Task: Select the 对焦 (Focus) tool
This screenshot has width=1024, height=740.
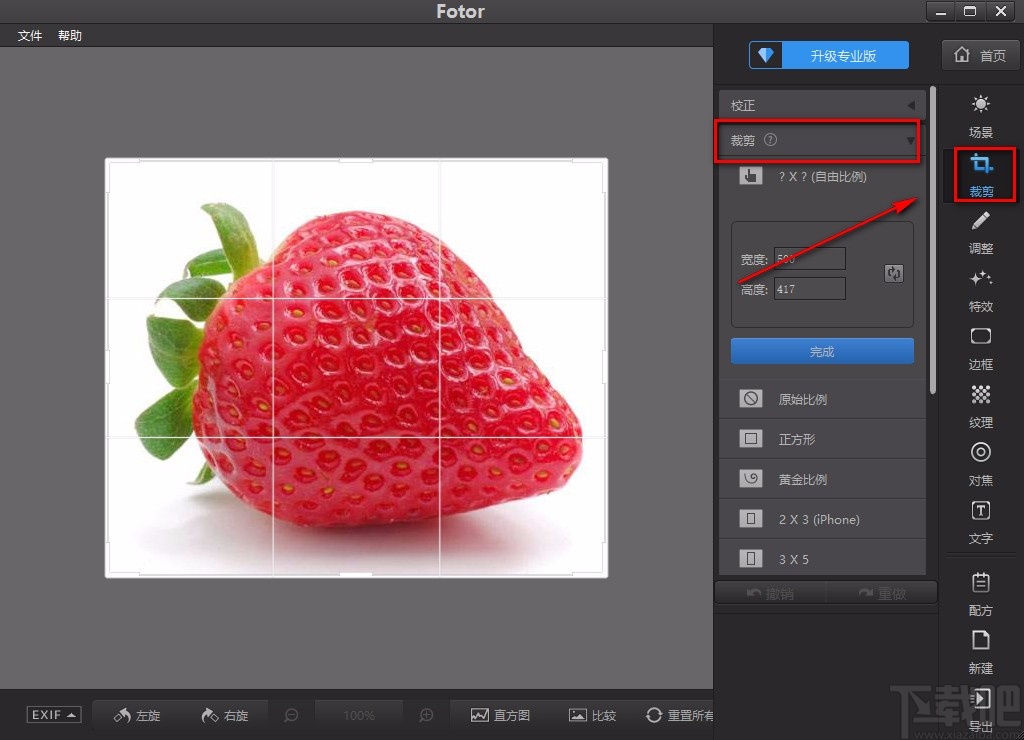Action: coord(981,463)
